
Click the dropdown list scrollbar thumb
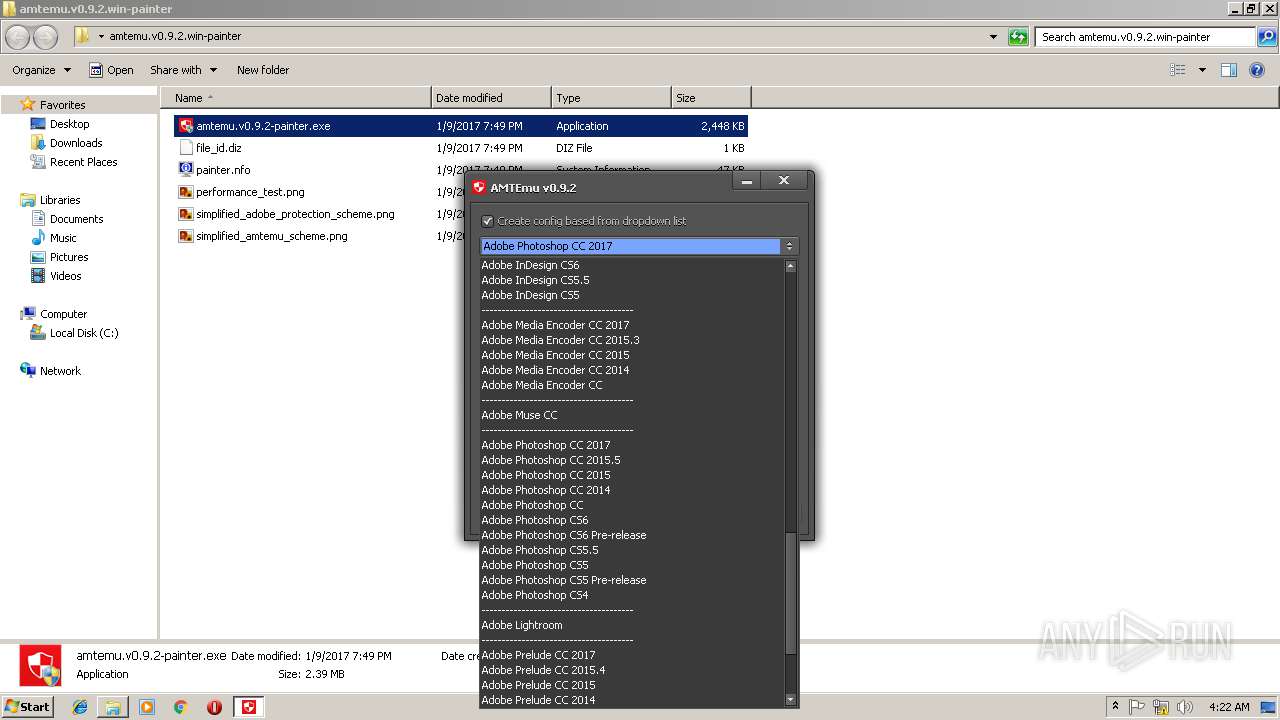(791, 593)
